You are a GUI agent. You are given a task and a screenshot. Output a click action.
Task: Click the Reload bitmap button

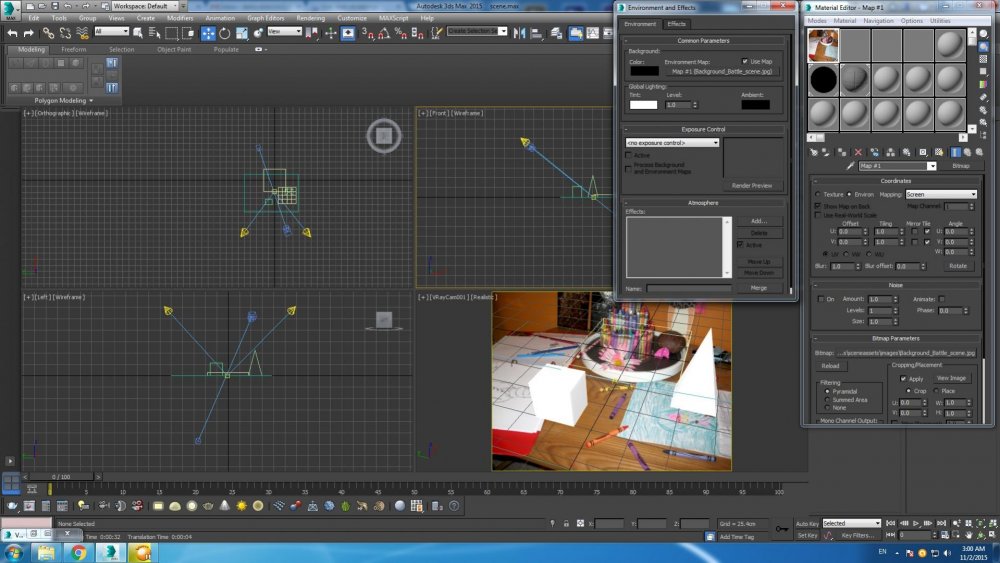830,366
